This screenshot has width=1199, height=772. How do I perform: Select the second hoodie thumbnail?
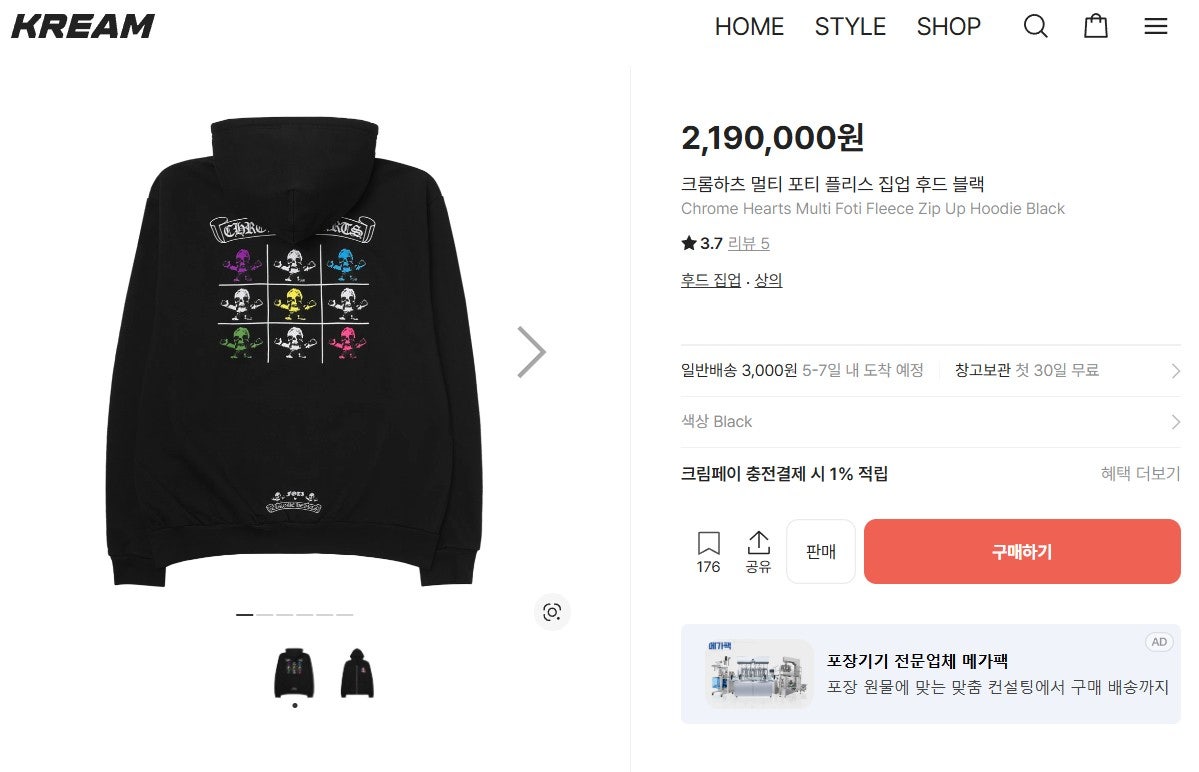[357, 672]
